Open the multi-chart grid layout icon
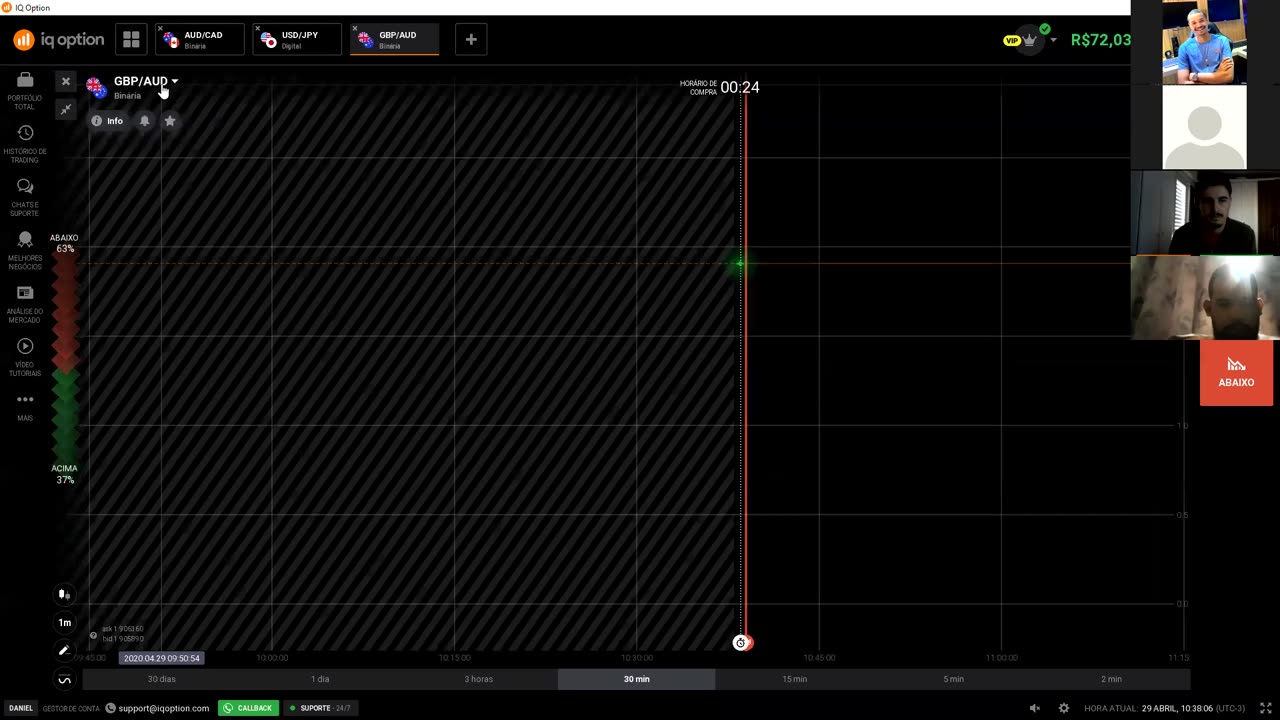The image size is (1280, 720). pyautogui.click(x=131, y=39)
